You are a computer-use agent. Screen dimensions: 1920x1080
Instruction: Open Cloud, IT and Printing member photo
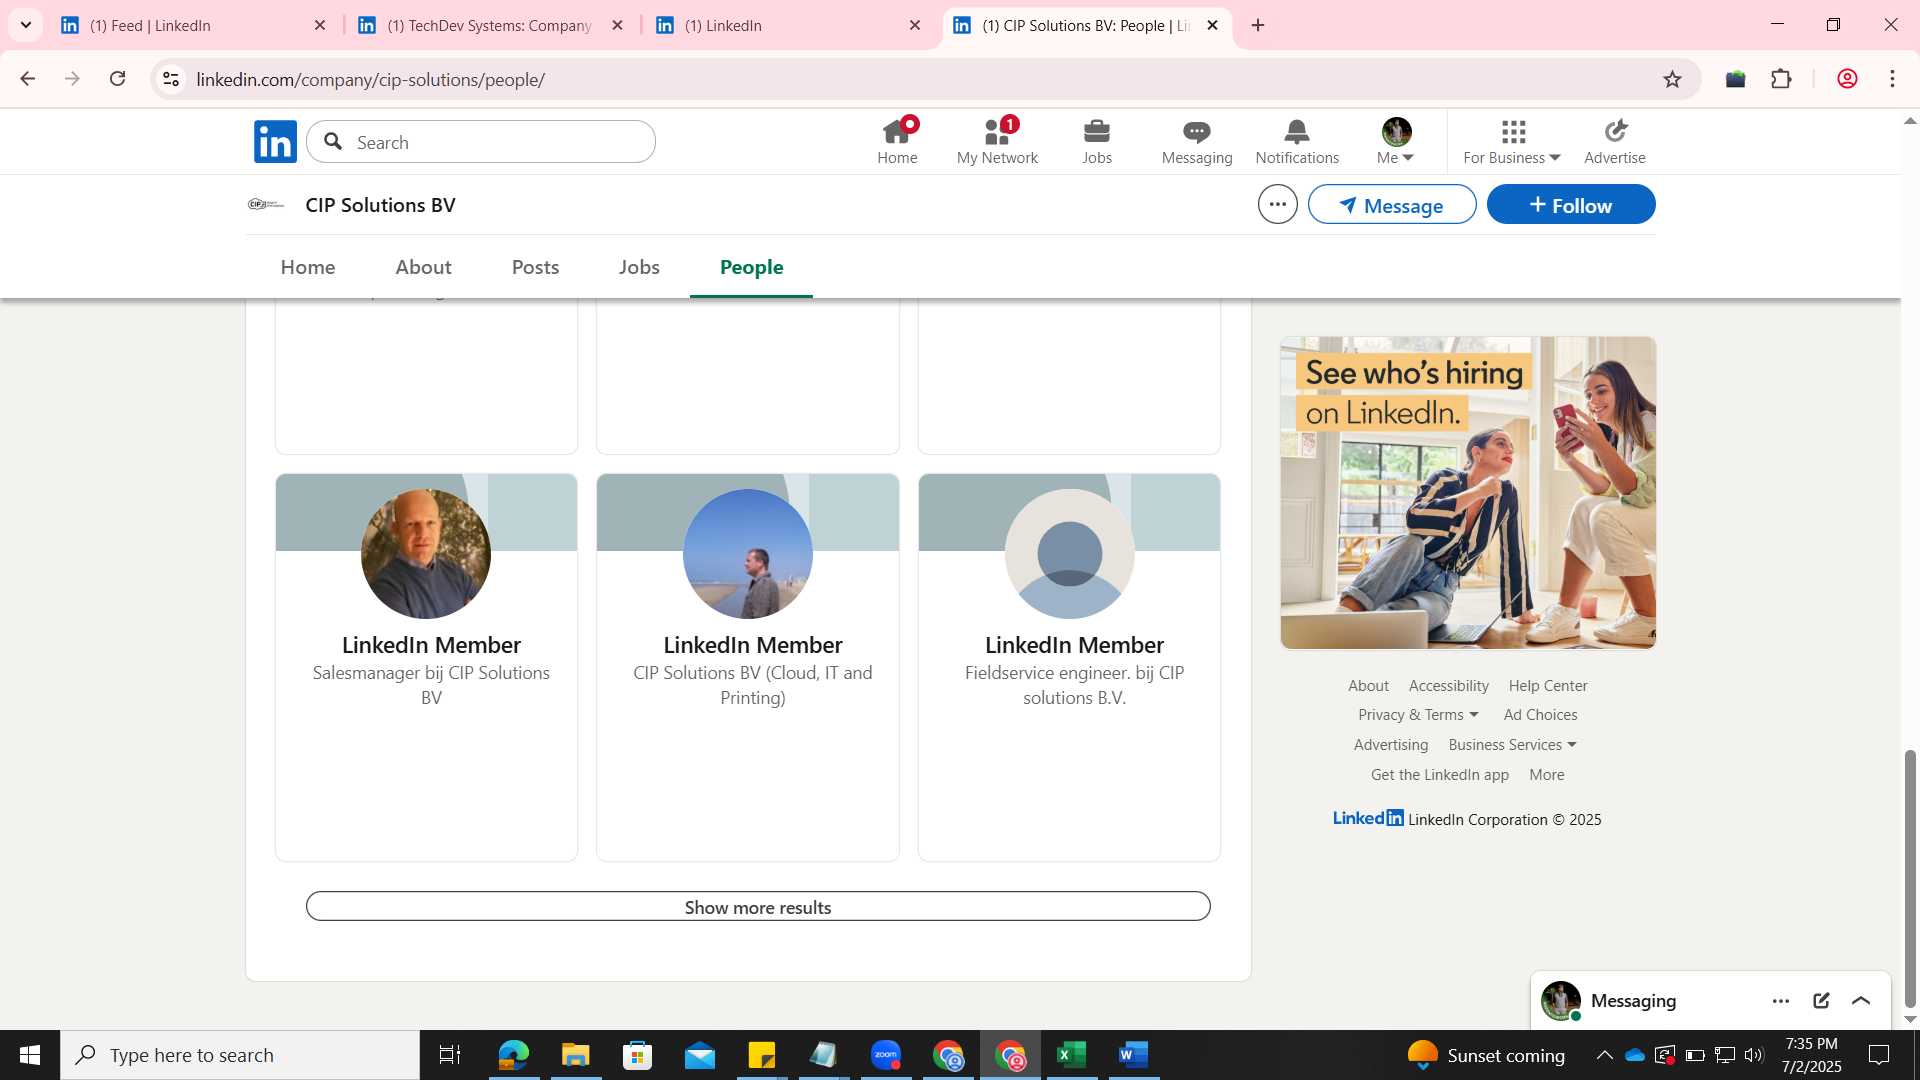point(748,553)
